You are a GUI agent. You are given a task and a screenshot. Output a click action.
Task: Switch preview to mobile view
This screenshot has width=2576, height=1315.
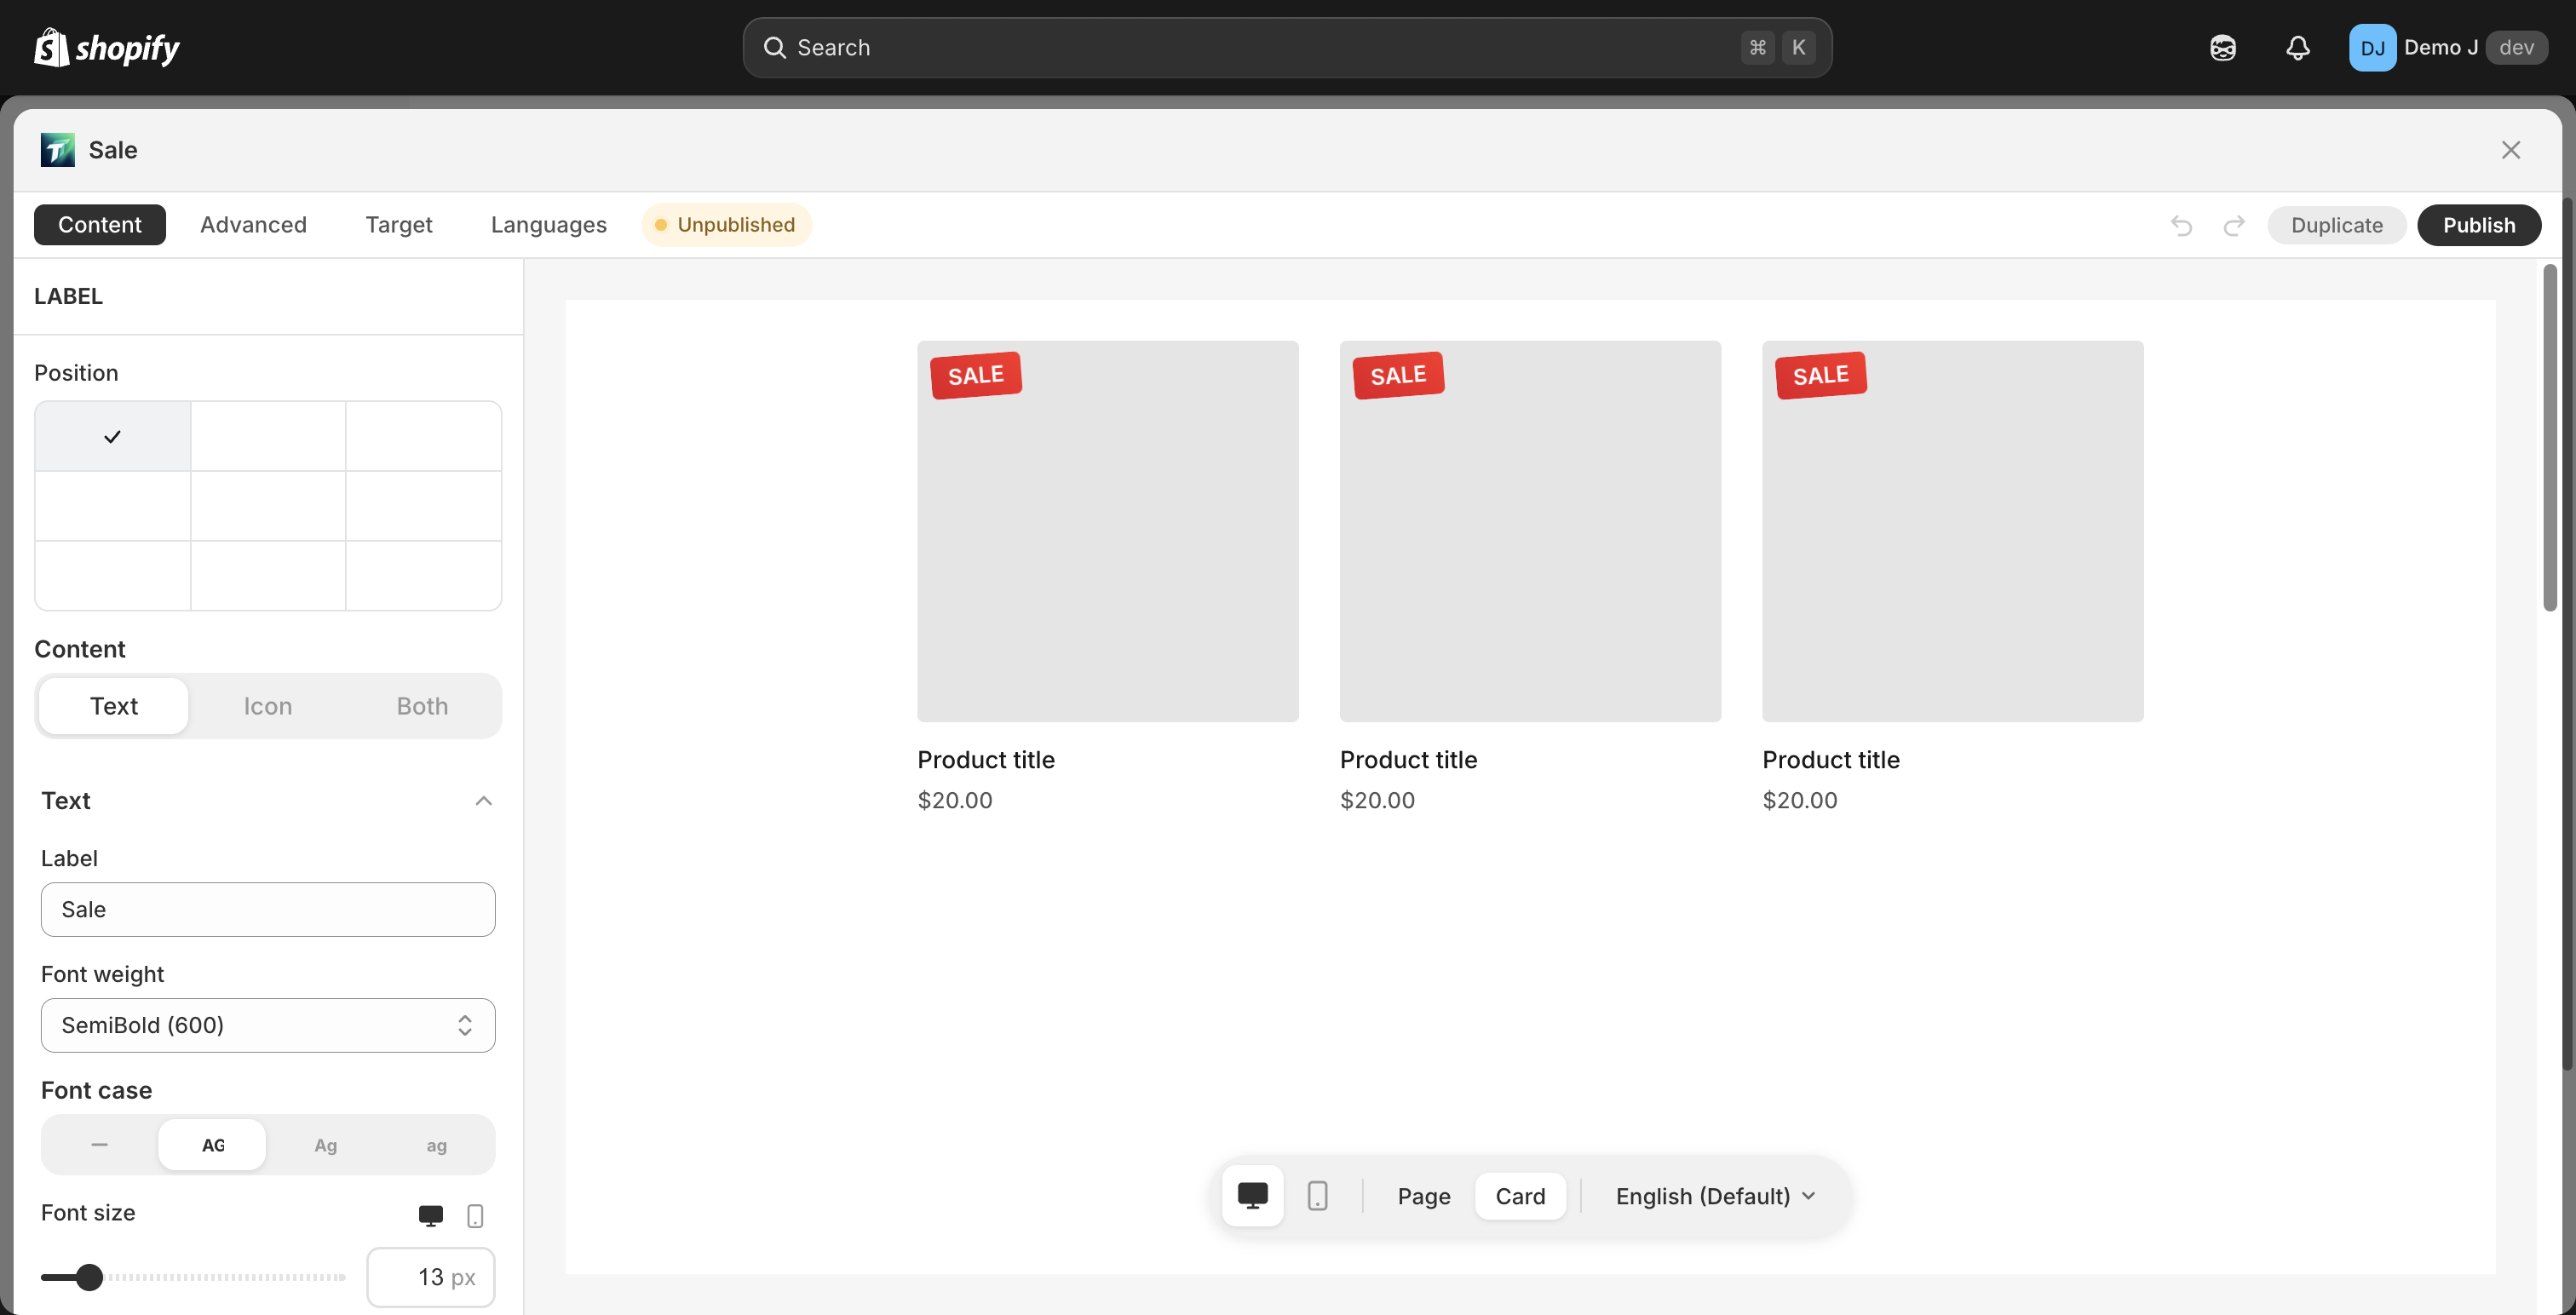pyautogui.click(x=1317, y=1195)
